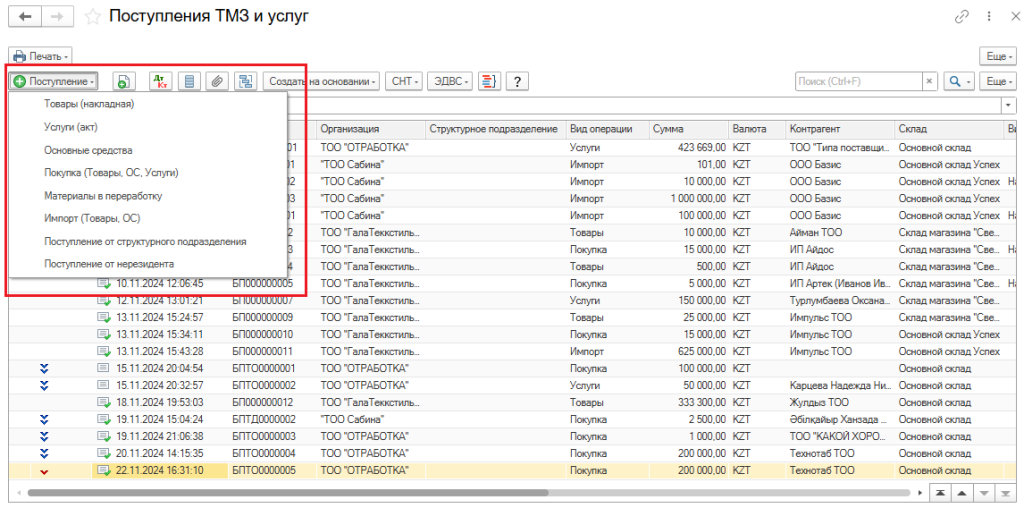Click the question mark help button
The height and width of the screenshot is (508, 1024).
pos(517,81)
